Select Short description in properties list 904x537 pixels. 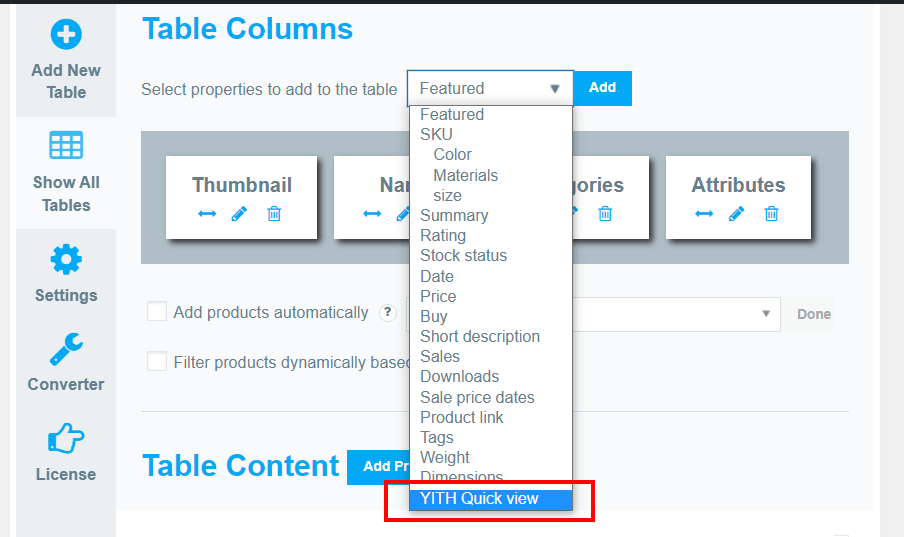click(480, 336)
